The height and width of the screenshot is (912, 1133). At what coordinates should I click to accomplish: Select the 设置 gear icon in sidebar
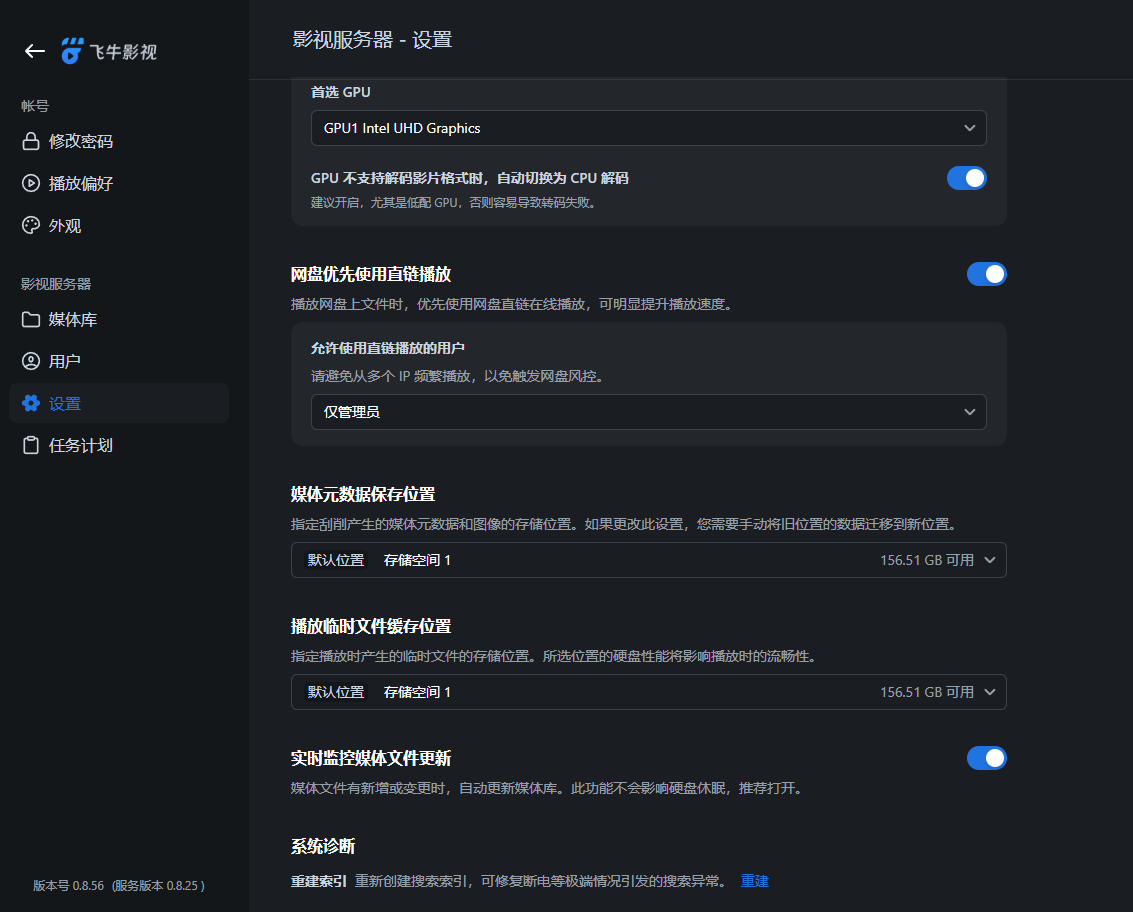coord(29,403)
